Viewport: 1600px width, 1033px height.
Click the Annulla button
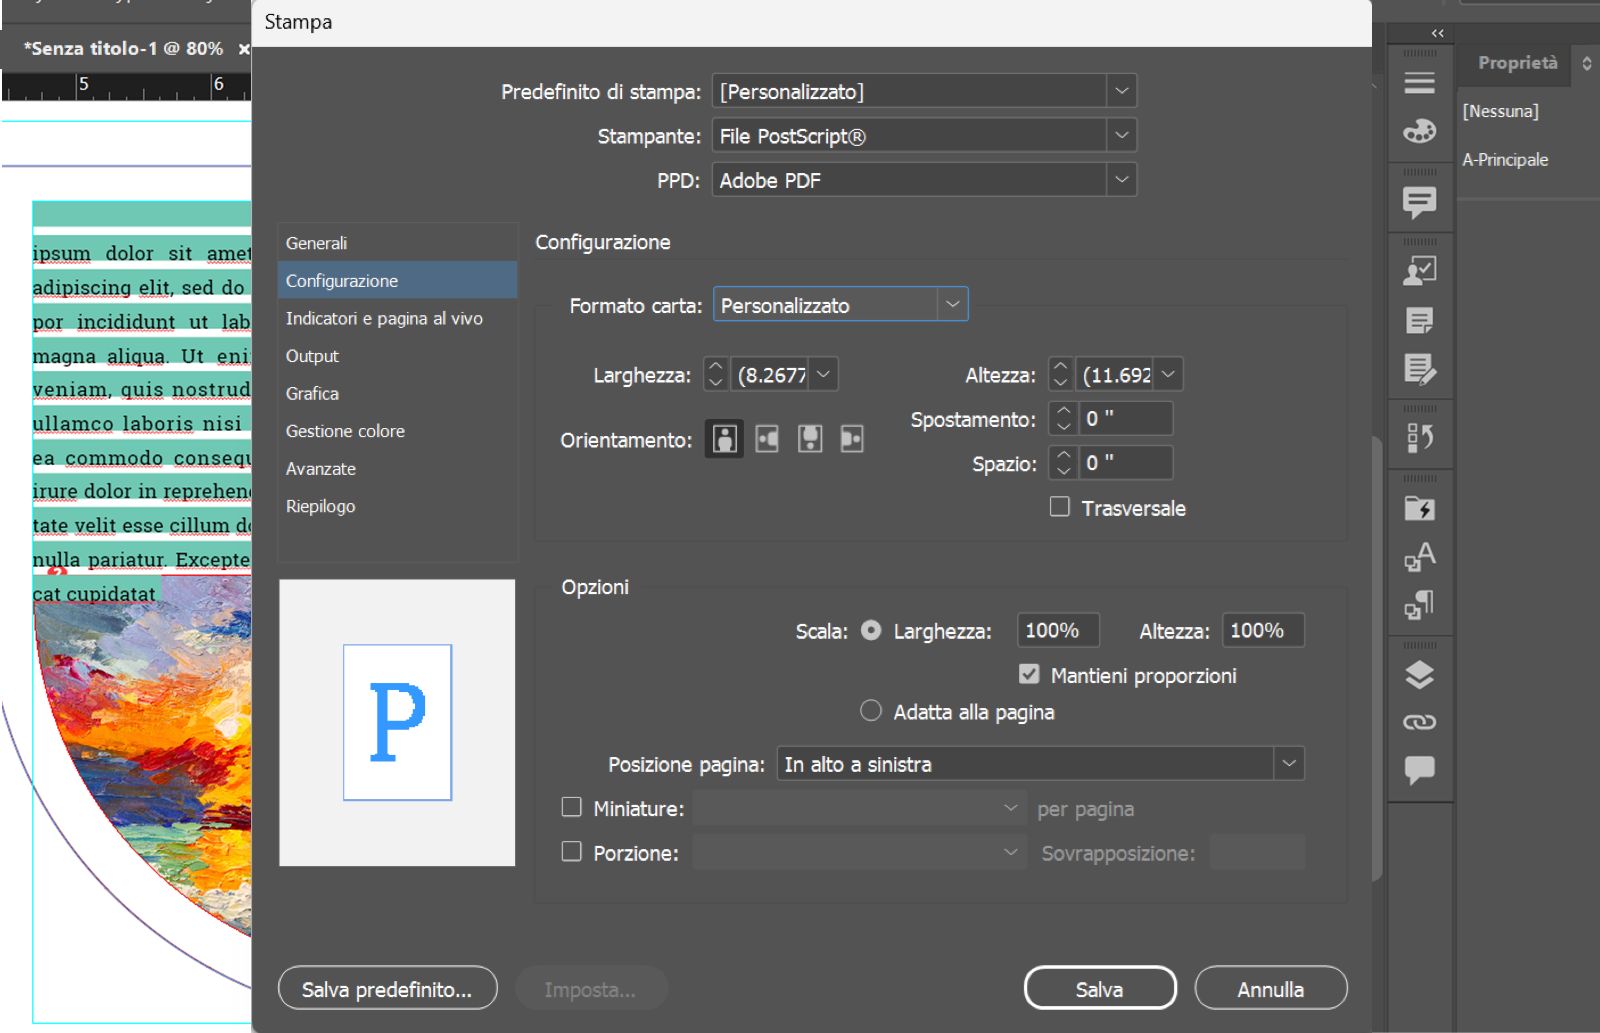point(1271,988)
